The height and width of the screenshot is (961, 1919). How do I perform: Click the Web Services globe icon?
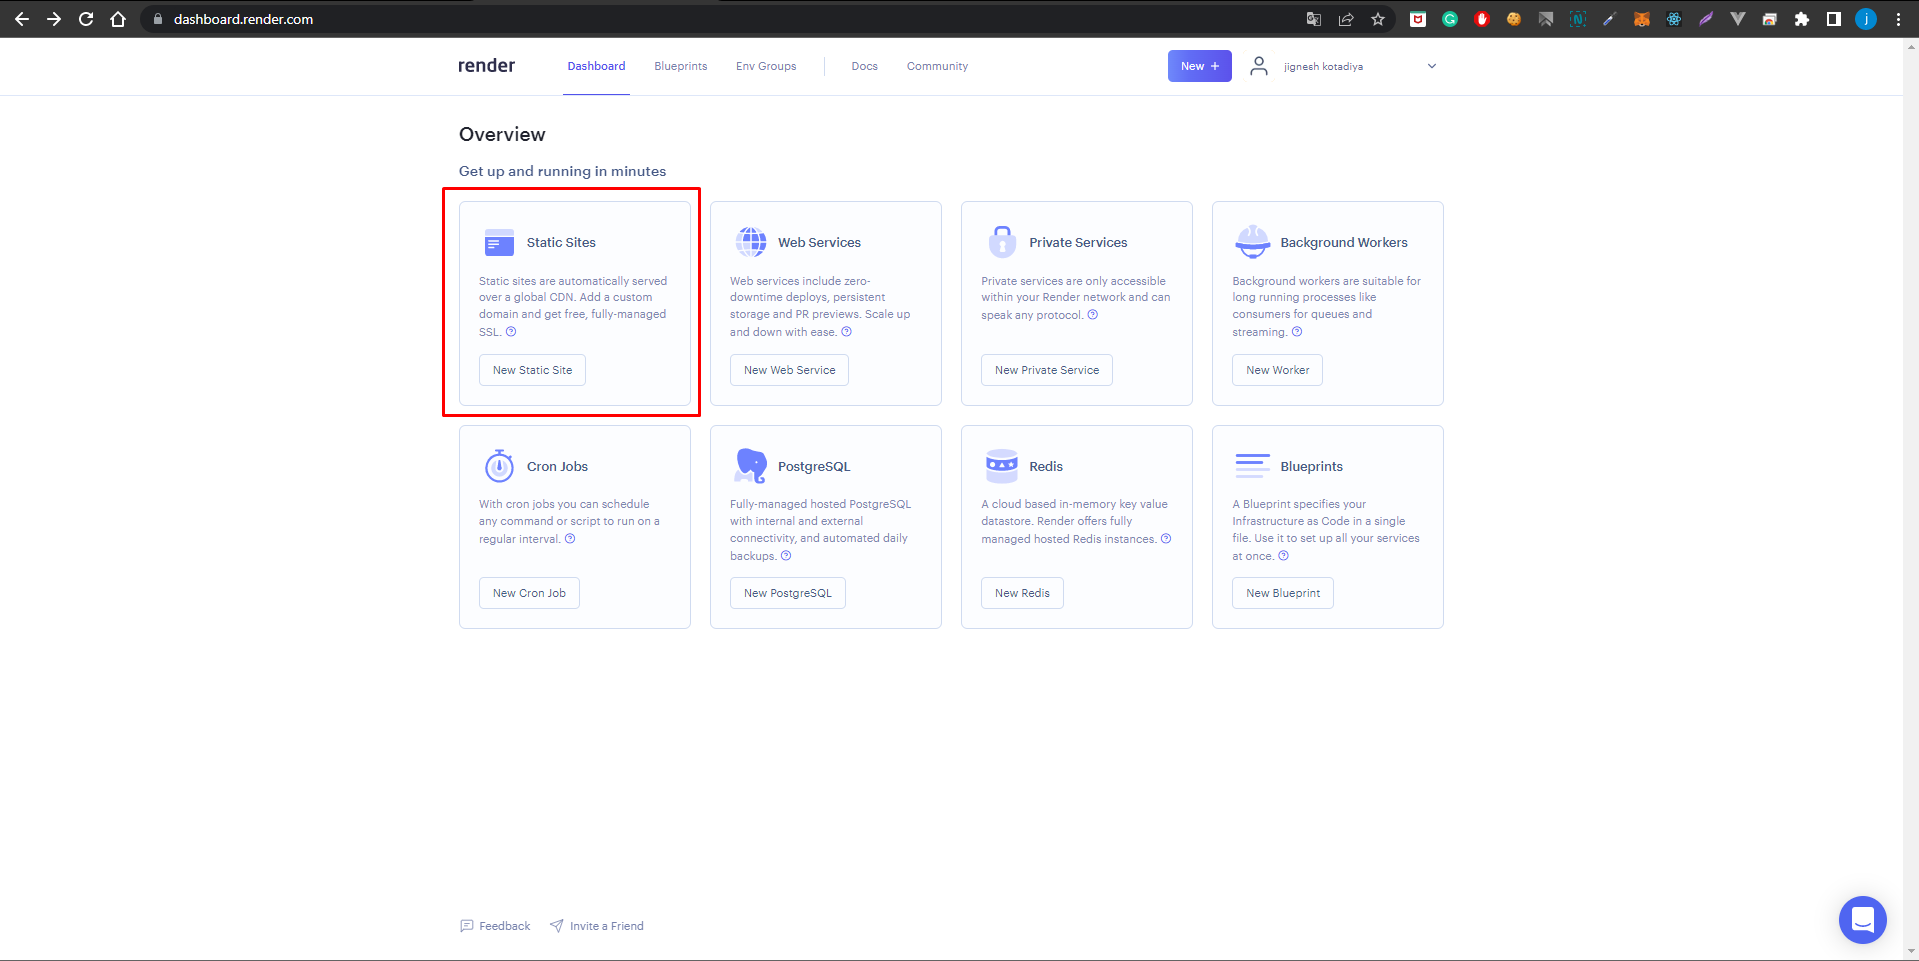point(751,241)
